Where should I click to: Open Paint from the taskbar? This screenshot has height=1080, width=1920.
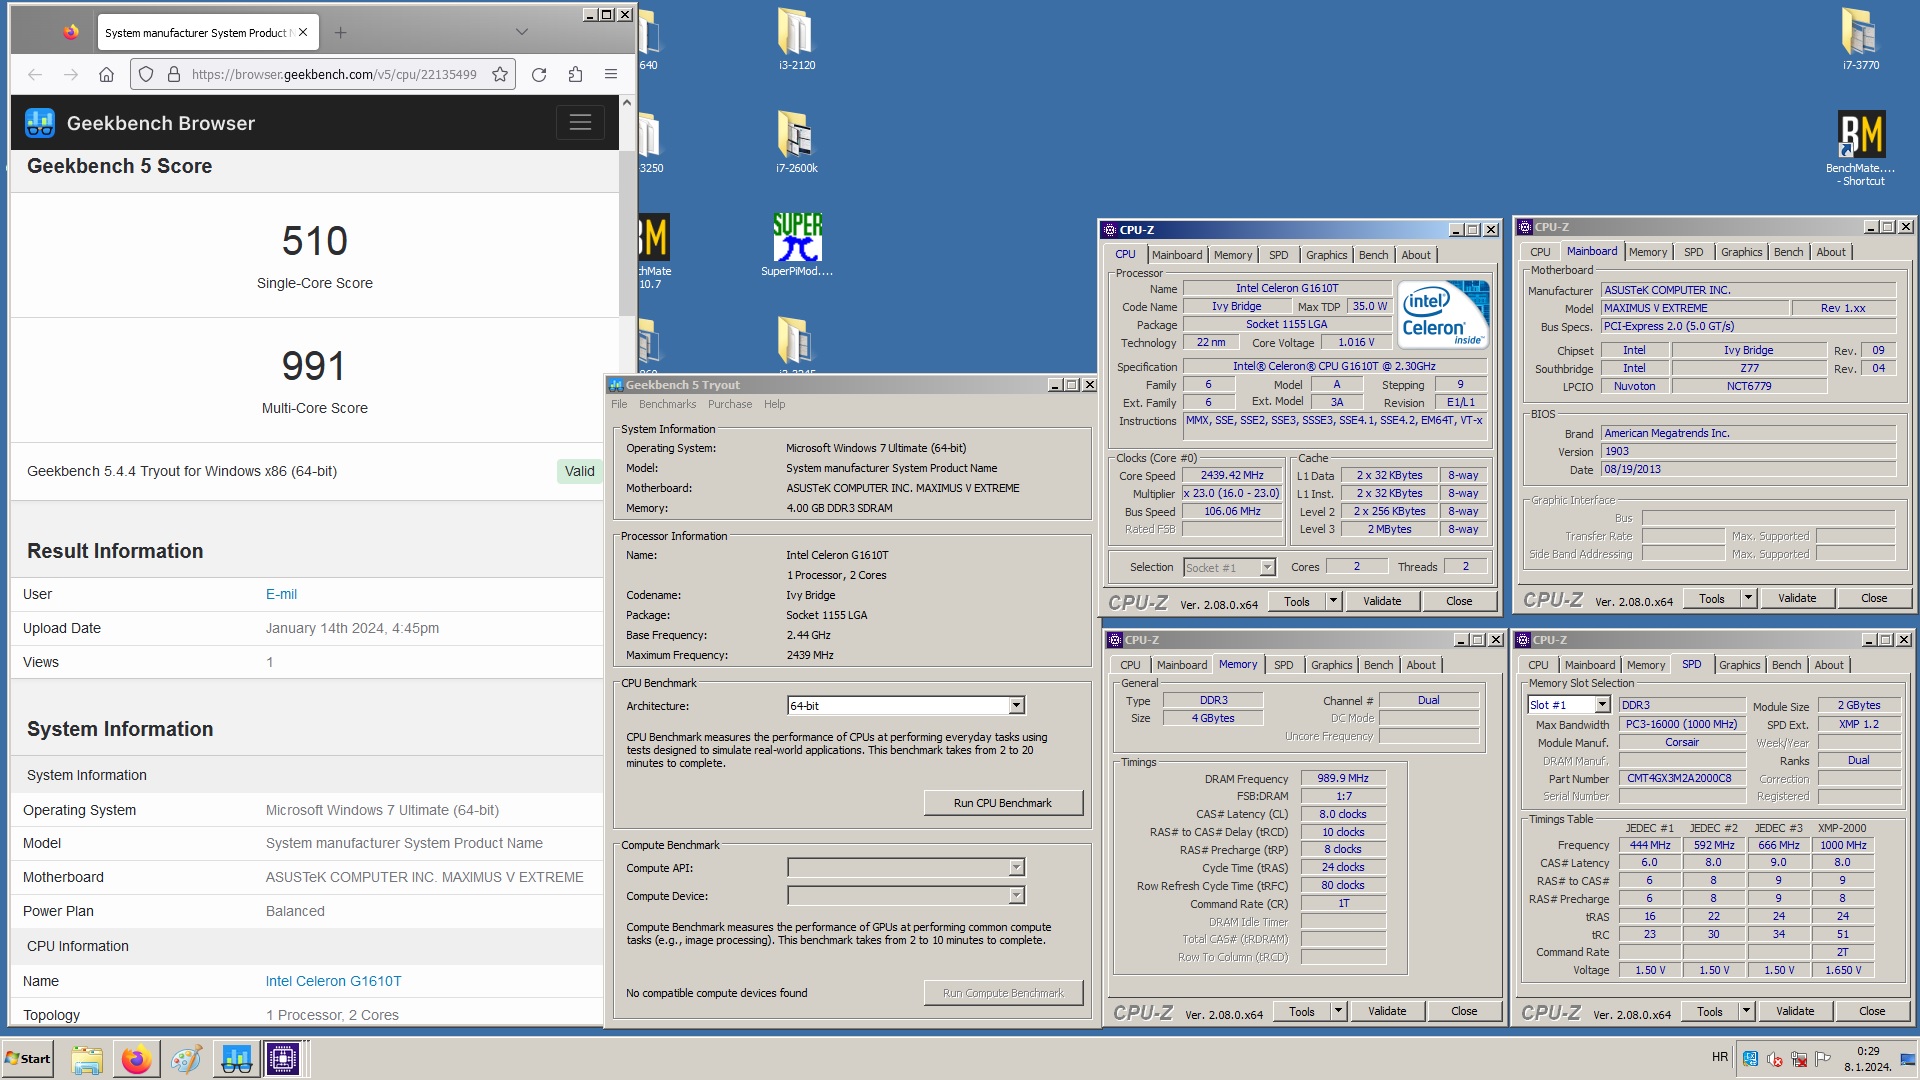point(186,1059)
